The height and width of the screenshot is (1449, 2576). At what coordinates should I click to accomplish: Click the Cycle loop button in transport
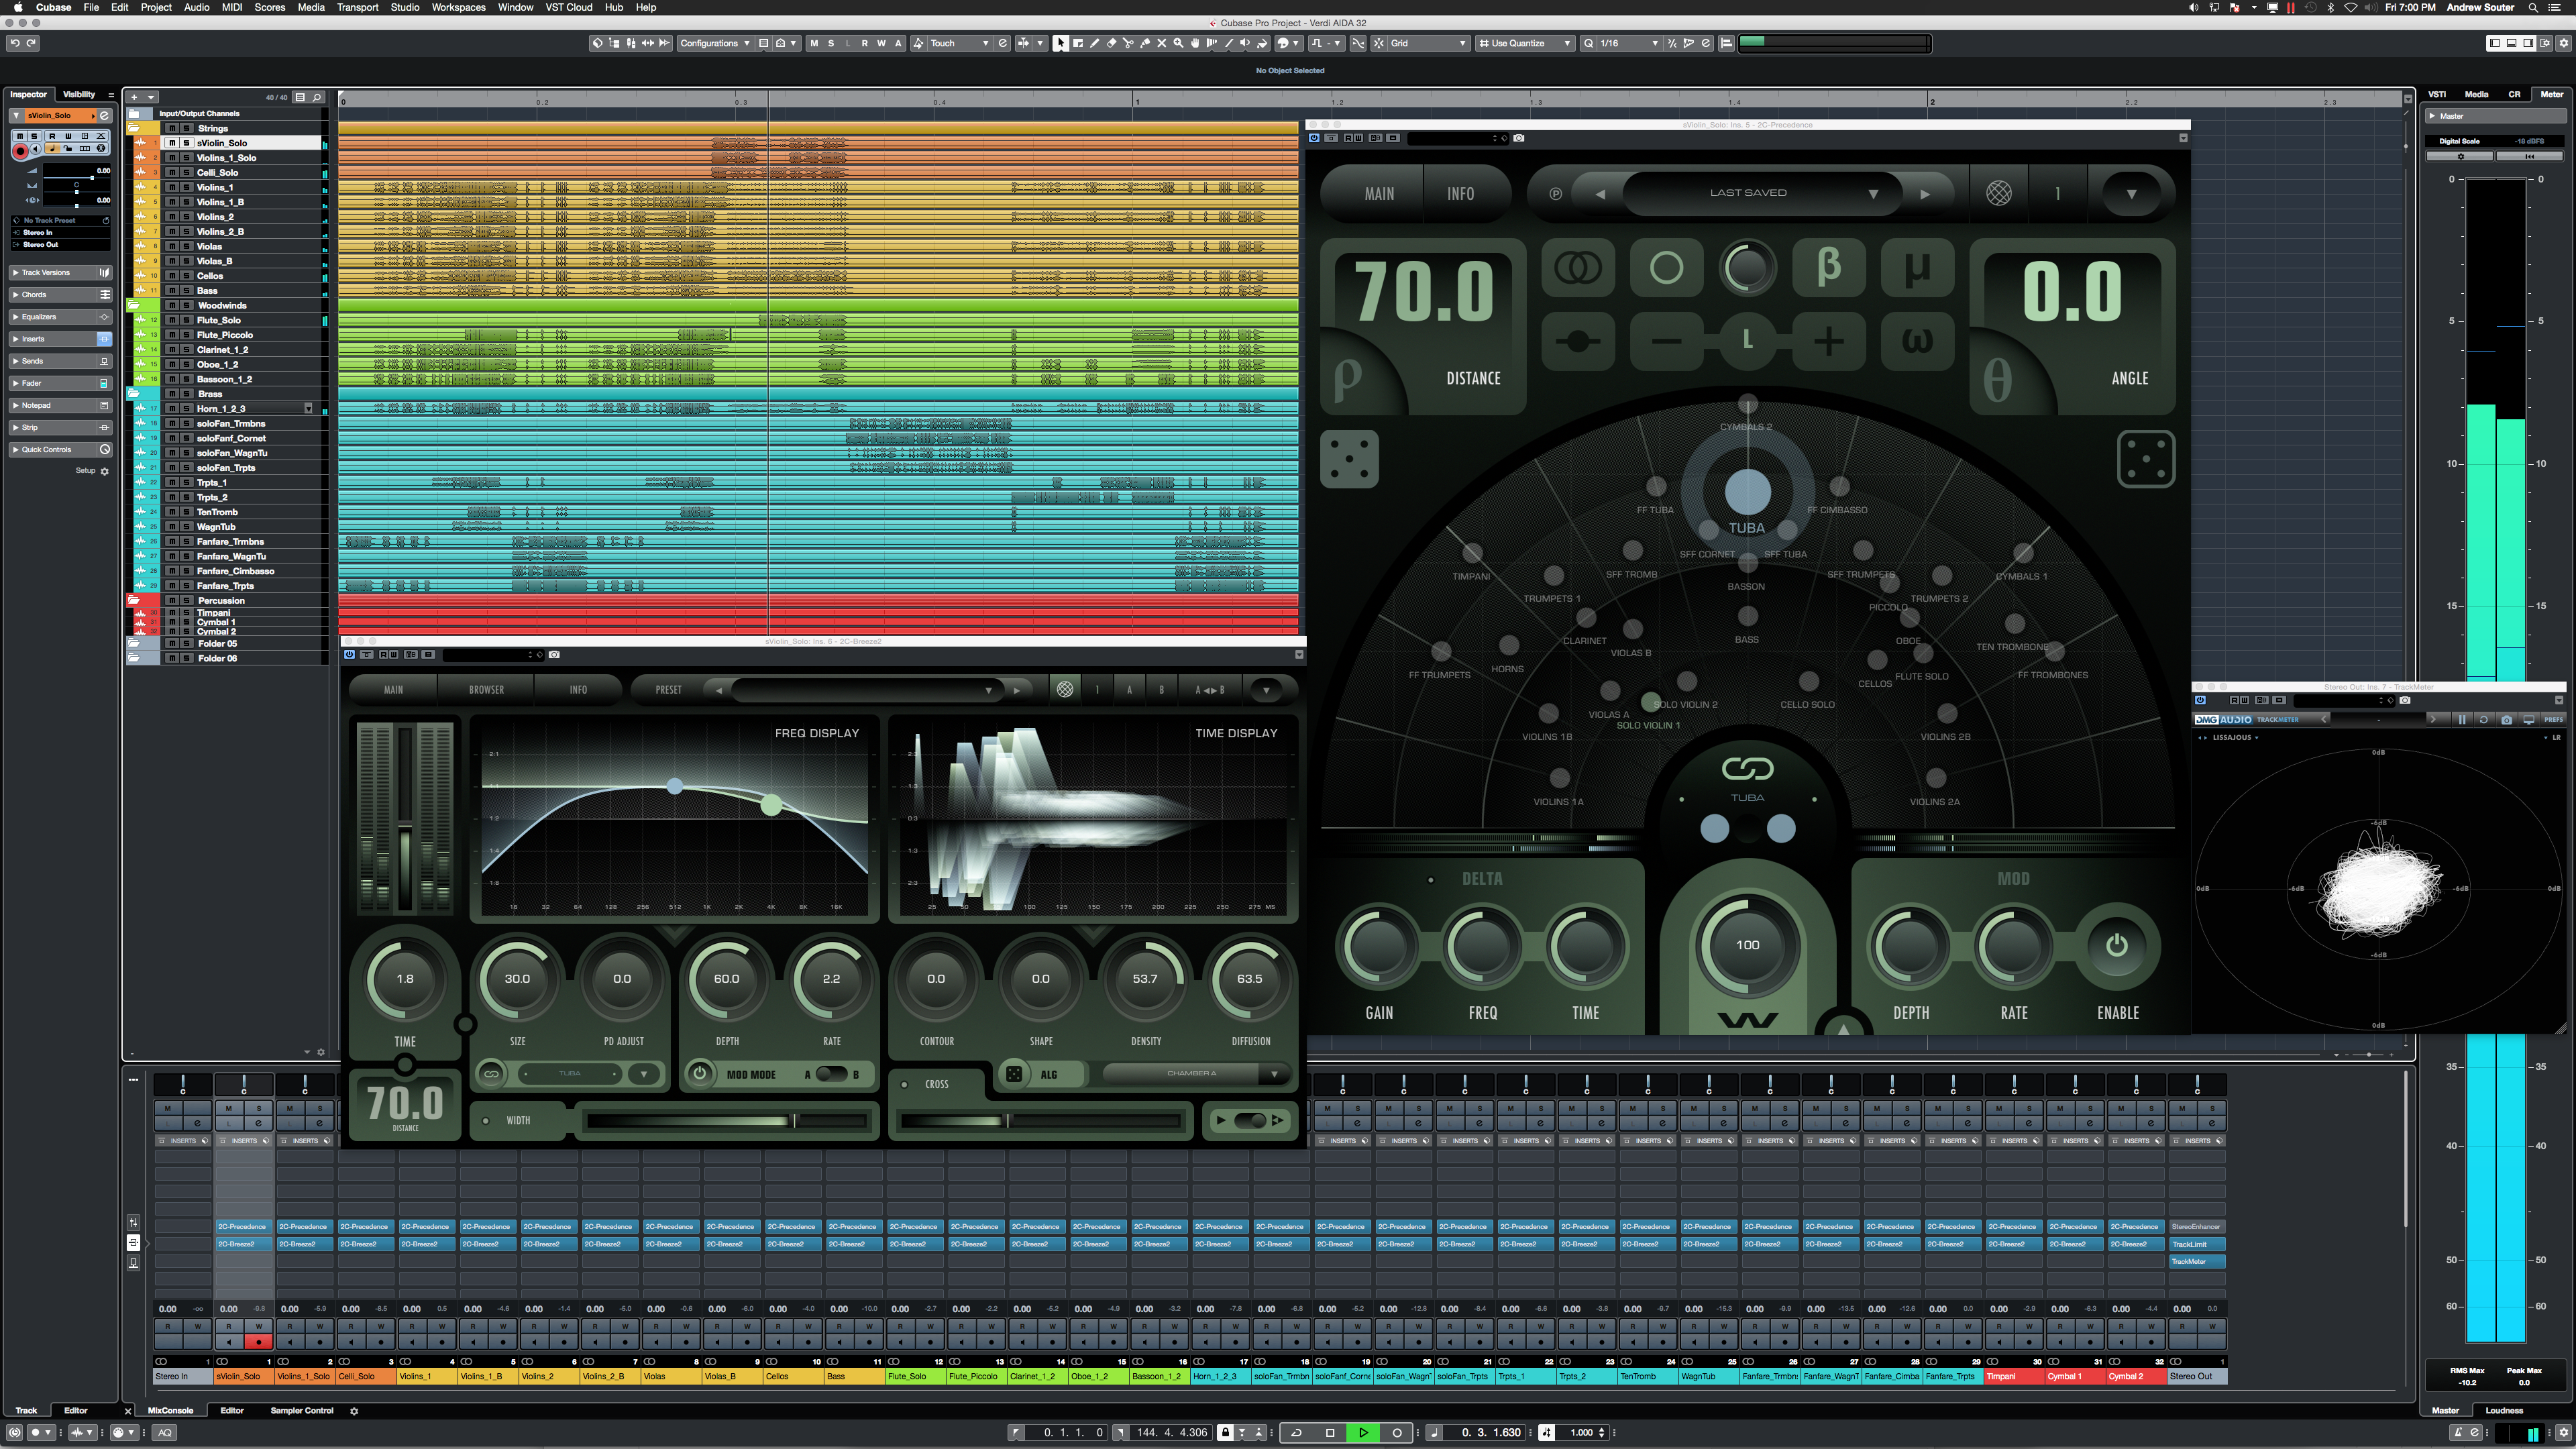coord(1296,1432)
